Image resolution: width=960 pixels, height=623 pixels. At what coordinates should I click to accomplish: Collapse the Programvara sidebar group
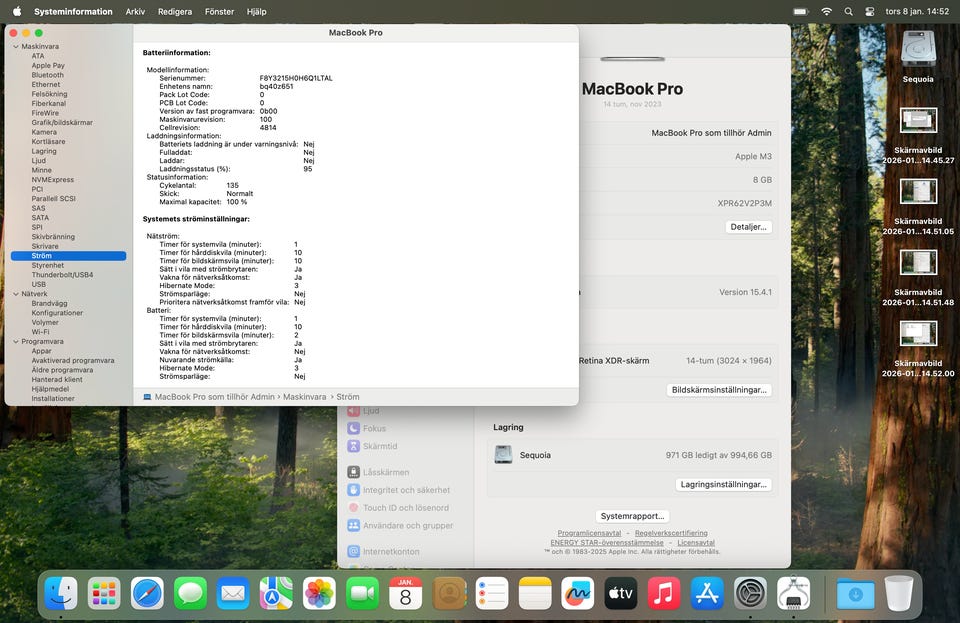coord(15,342)
